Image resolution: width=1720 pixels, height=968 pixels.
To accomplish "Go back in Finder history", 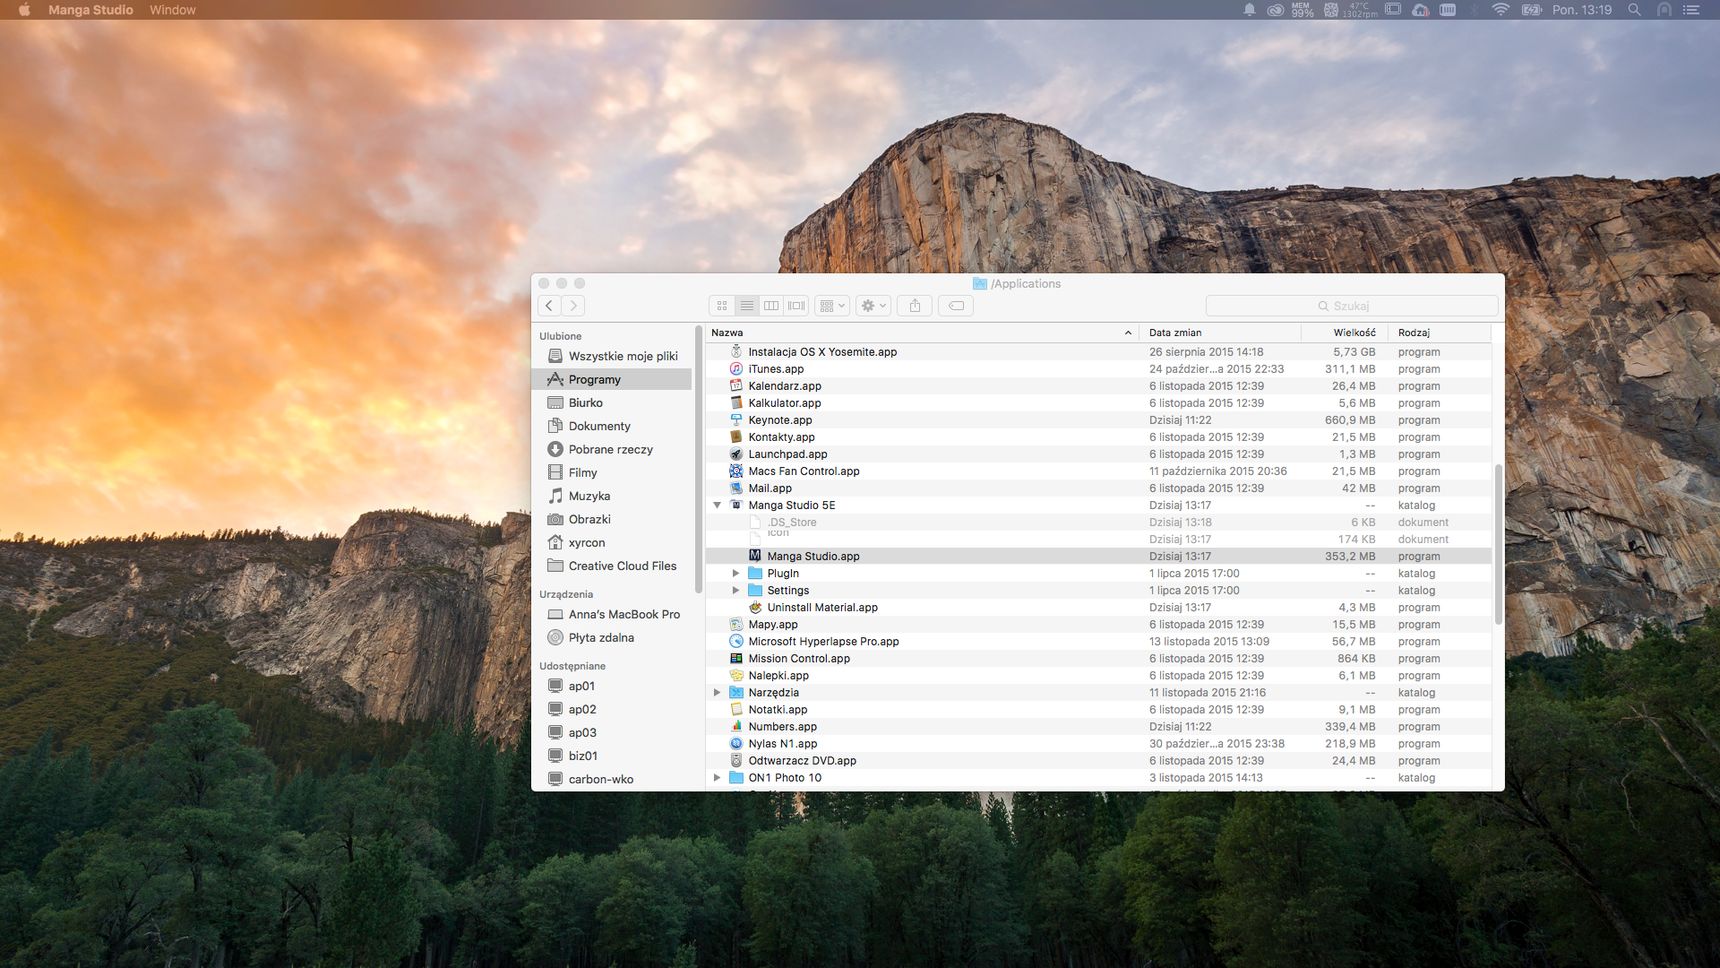I will pos(549,306).
